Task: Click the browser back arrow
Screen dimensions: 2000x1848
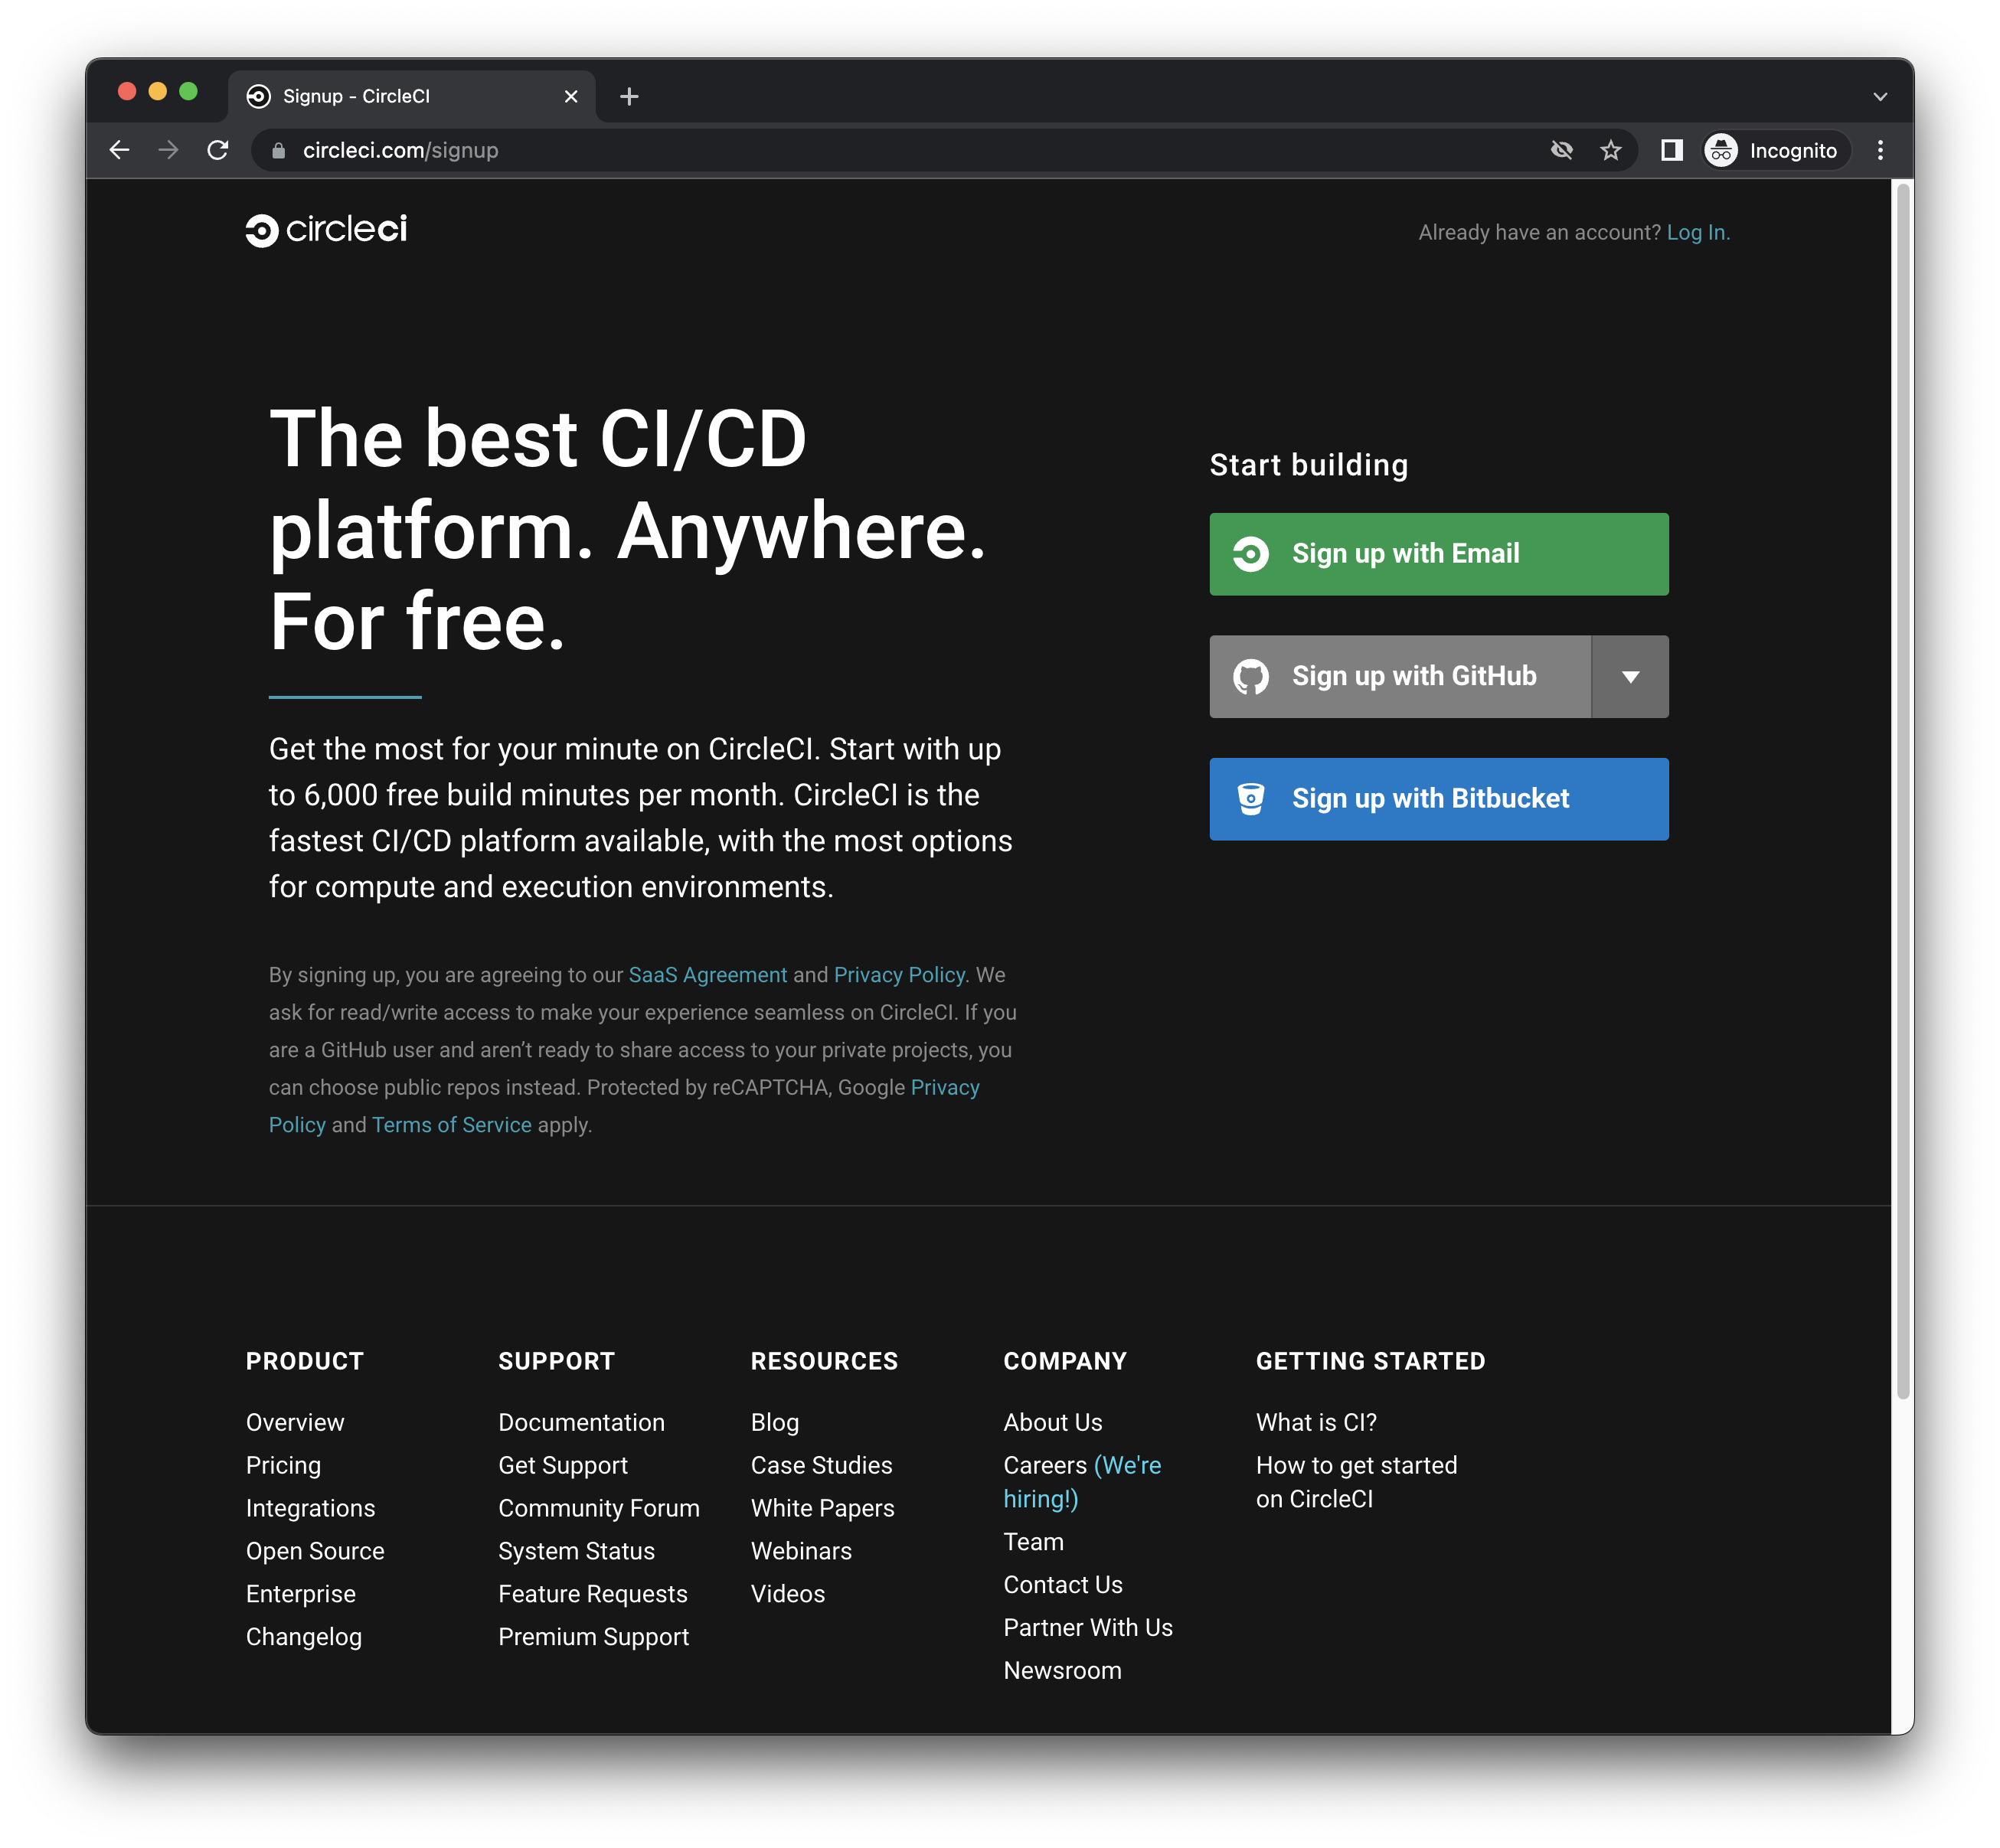Action: click(119, 150)
